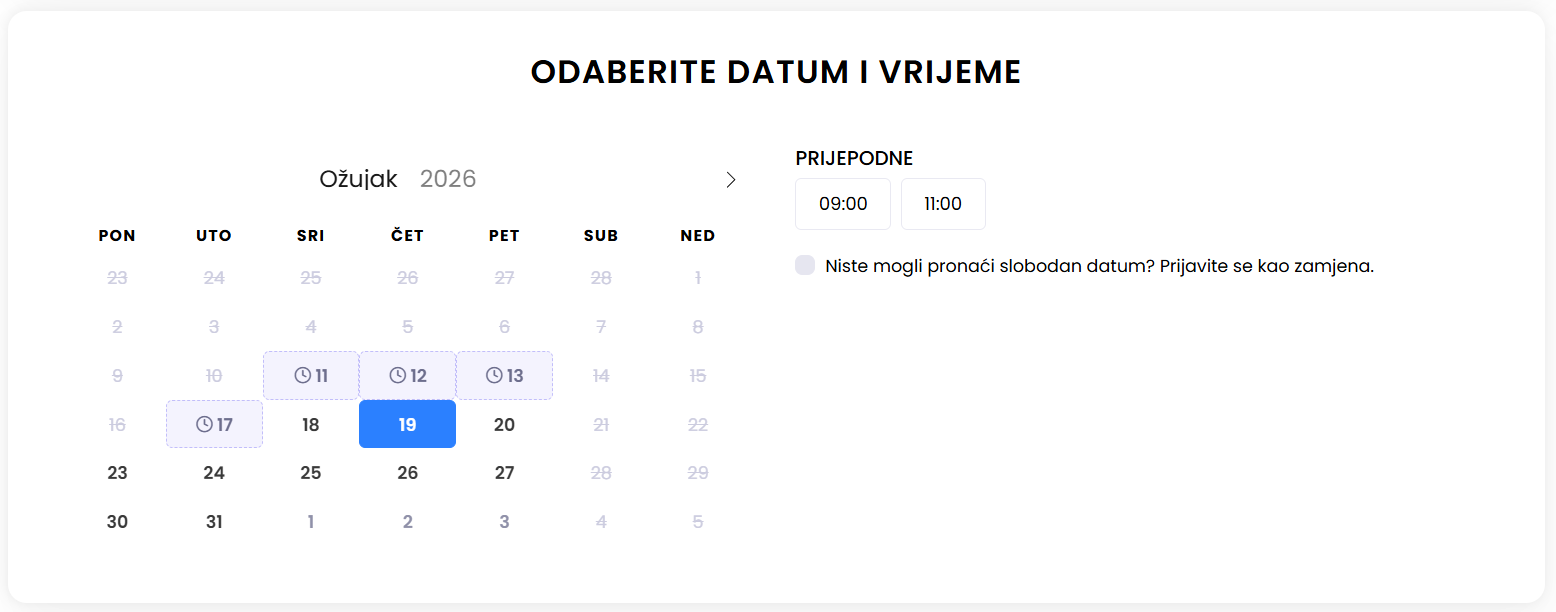This screenshot has height=612, width=1556.
Task: Select Wednesday March 25
Action: coord(311,473)
